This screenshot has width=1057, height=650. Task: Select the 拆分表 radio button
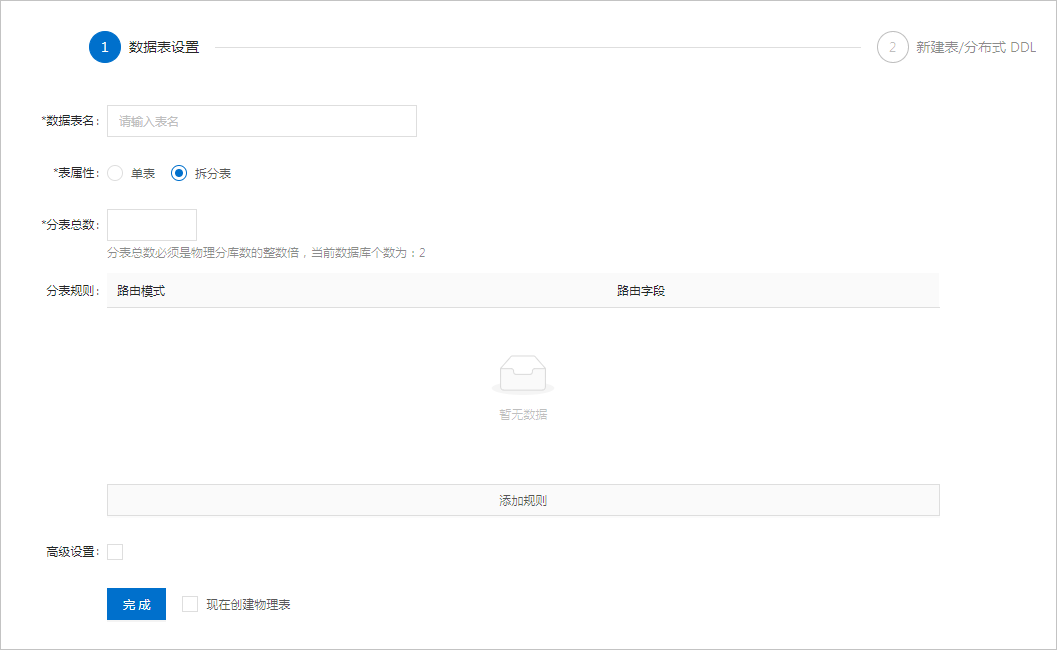coord(179,173)
